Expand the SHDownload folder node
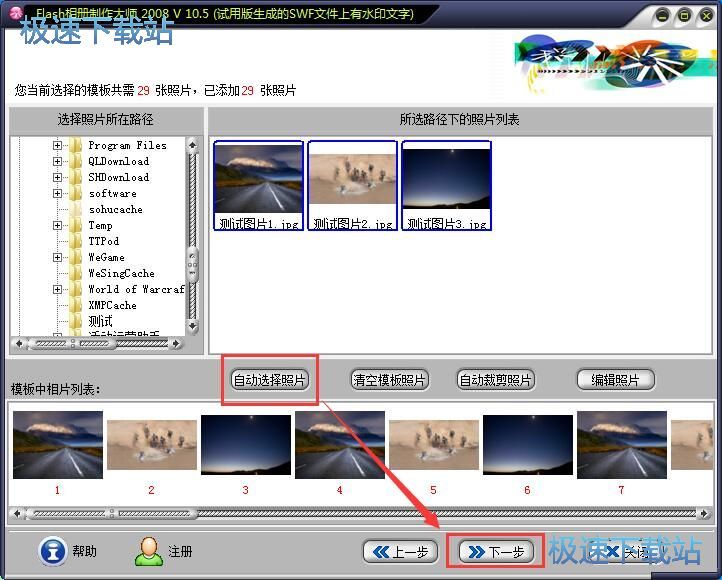The height and width of the screenshot is (580, 722). click(x=57, y=178)
